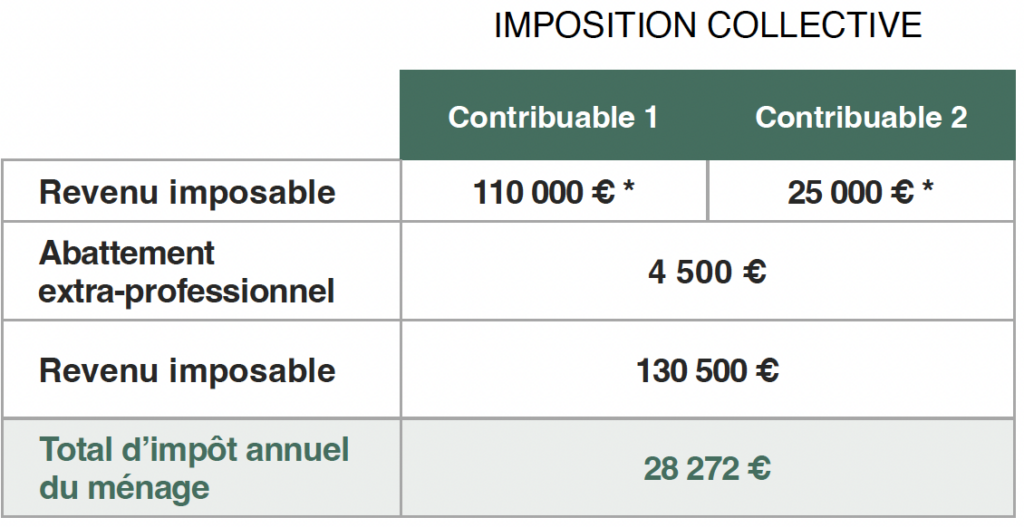Click the asterisk after 25 000 €

929,190
